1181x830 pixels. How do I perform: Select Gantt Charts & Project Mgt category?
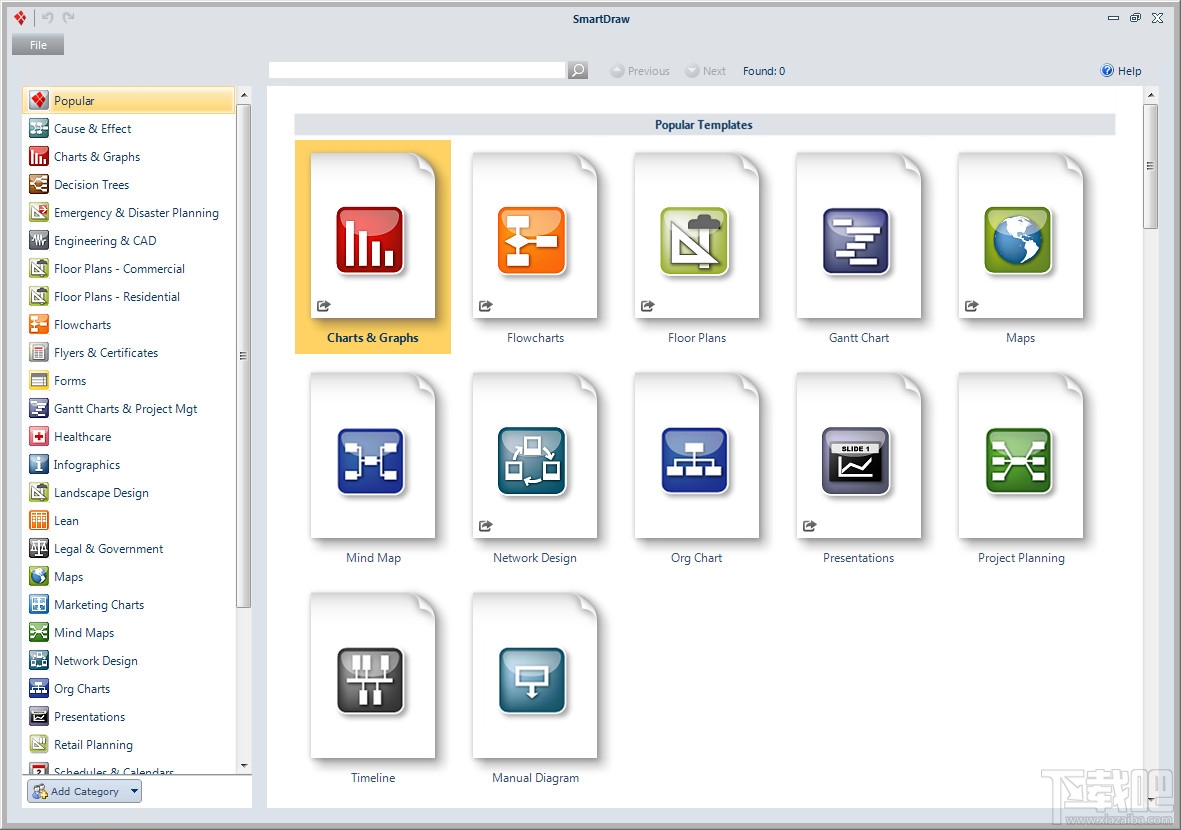tap(129, 408)
